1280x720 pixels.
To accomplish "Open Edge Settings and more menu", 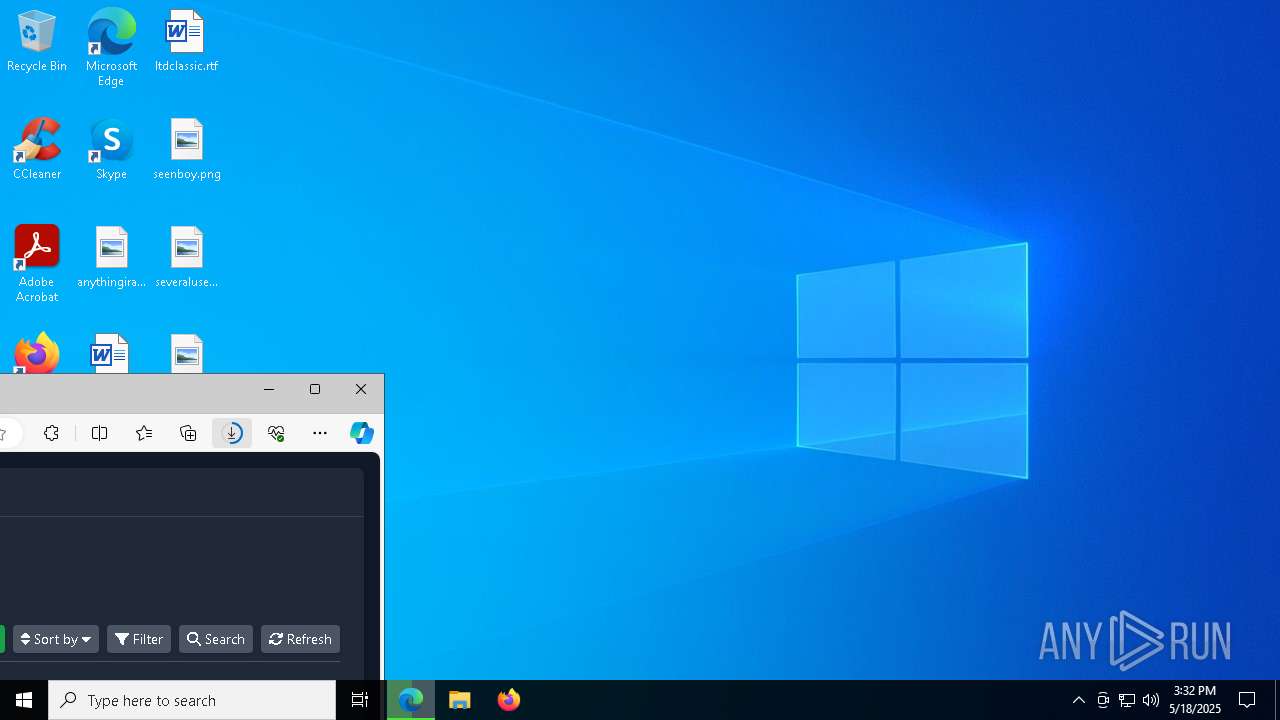I will (x=320, y=433).
